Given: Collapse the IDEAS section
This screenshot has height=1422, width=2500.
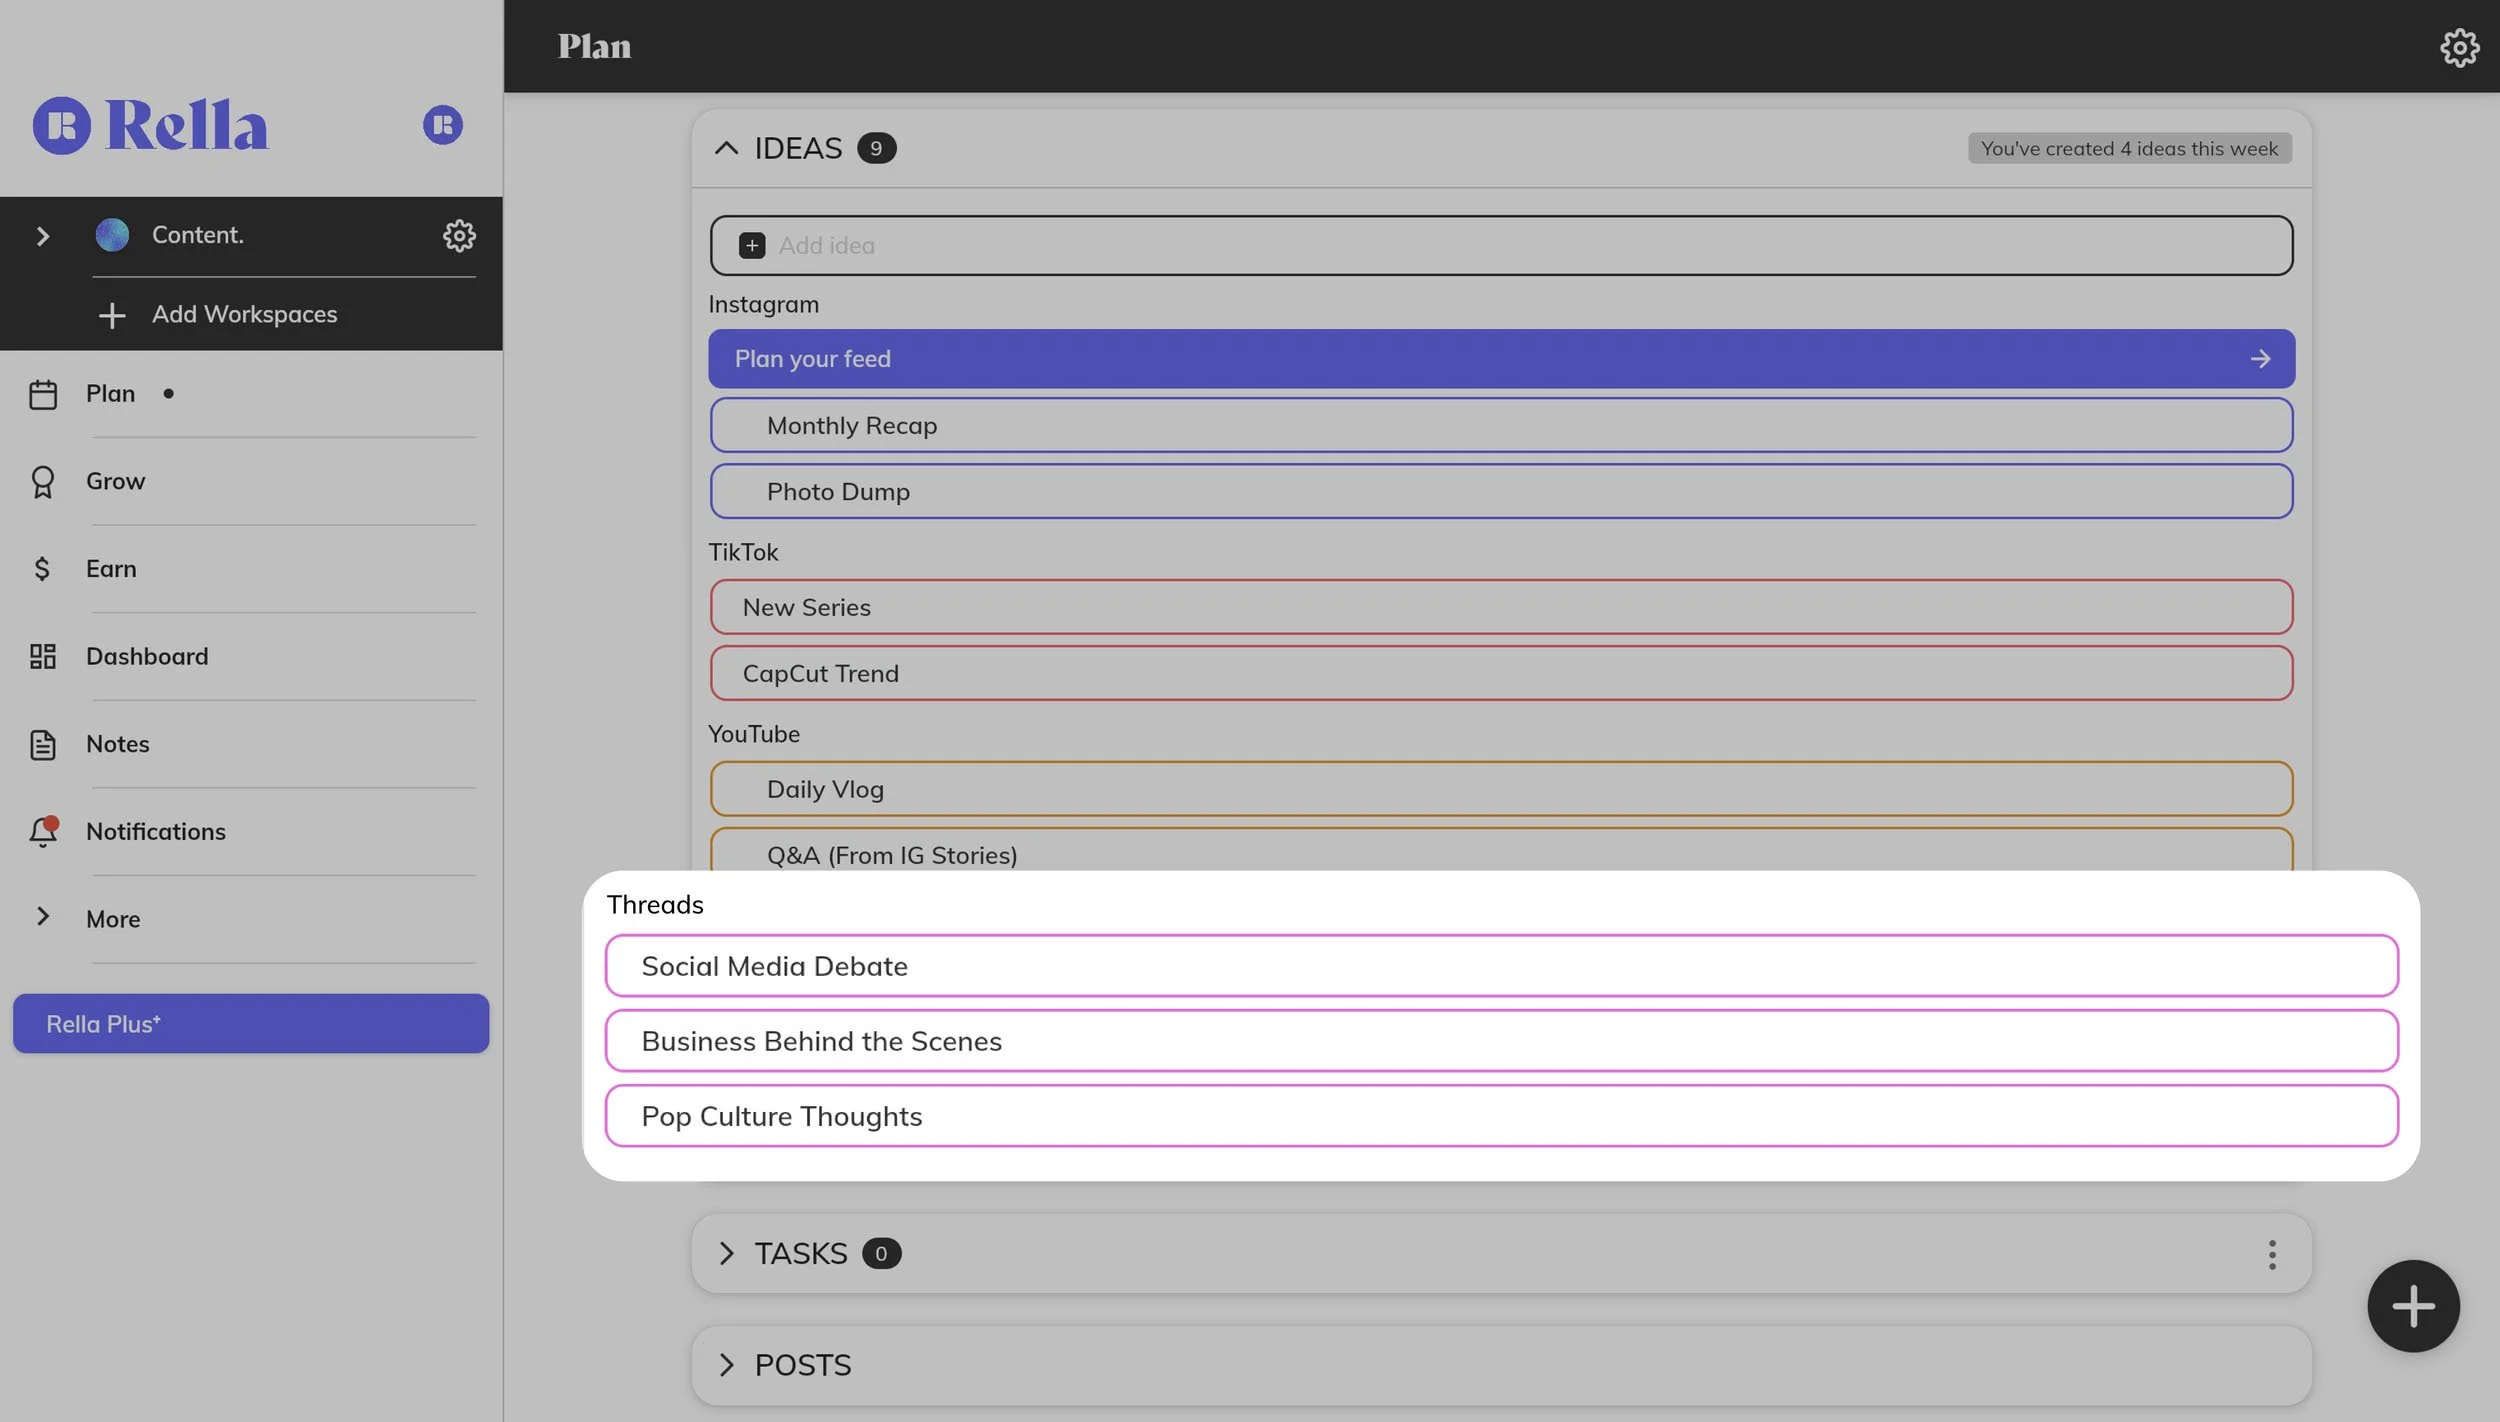Looking at the screenshot, I should [727, 148].
